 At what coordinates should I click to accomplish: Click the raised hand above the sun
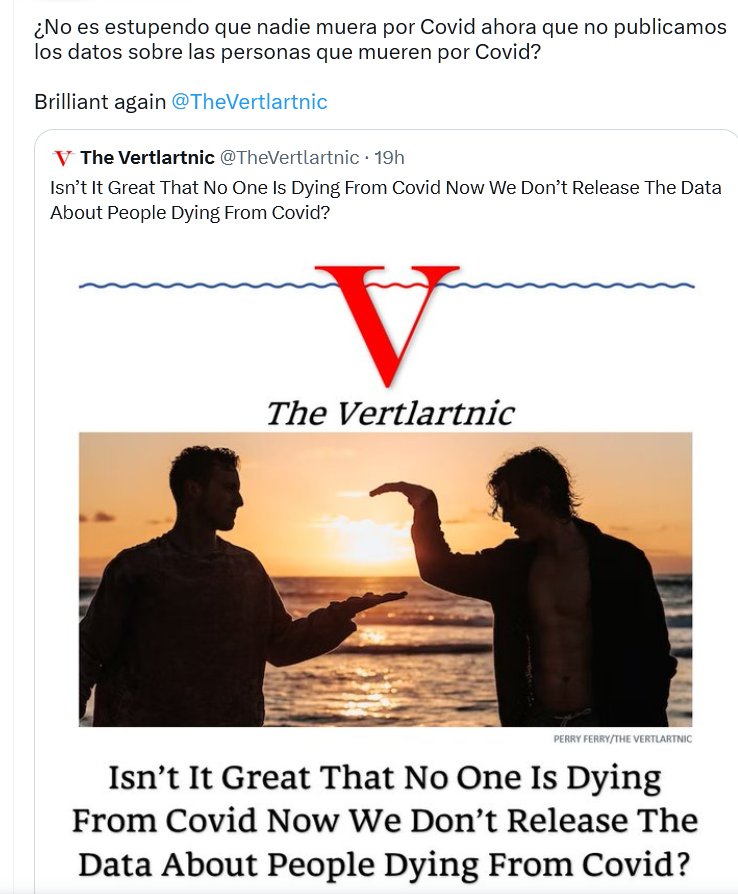click(x=400, y=492)
